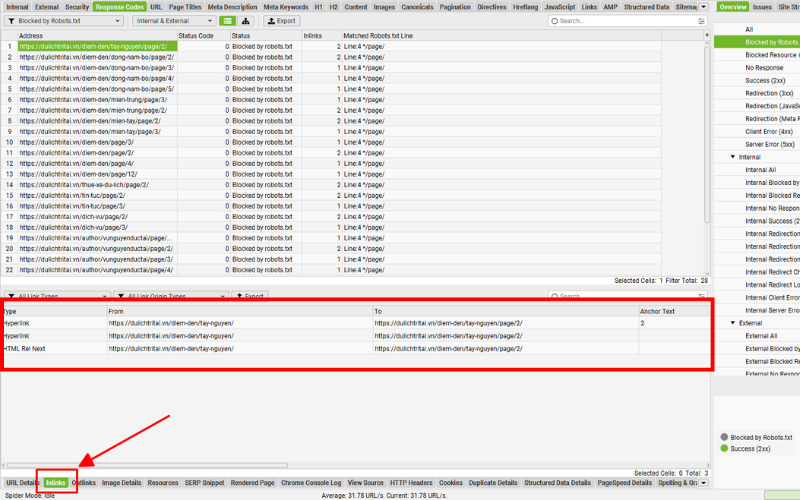Click the Export button in top toolbar

coord(282,21)
